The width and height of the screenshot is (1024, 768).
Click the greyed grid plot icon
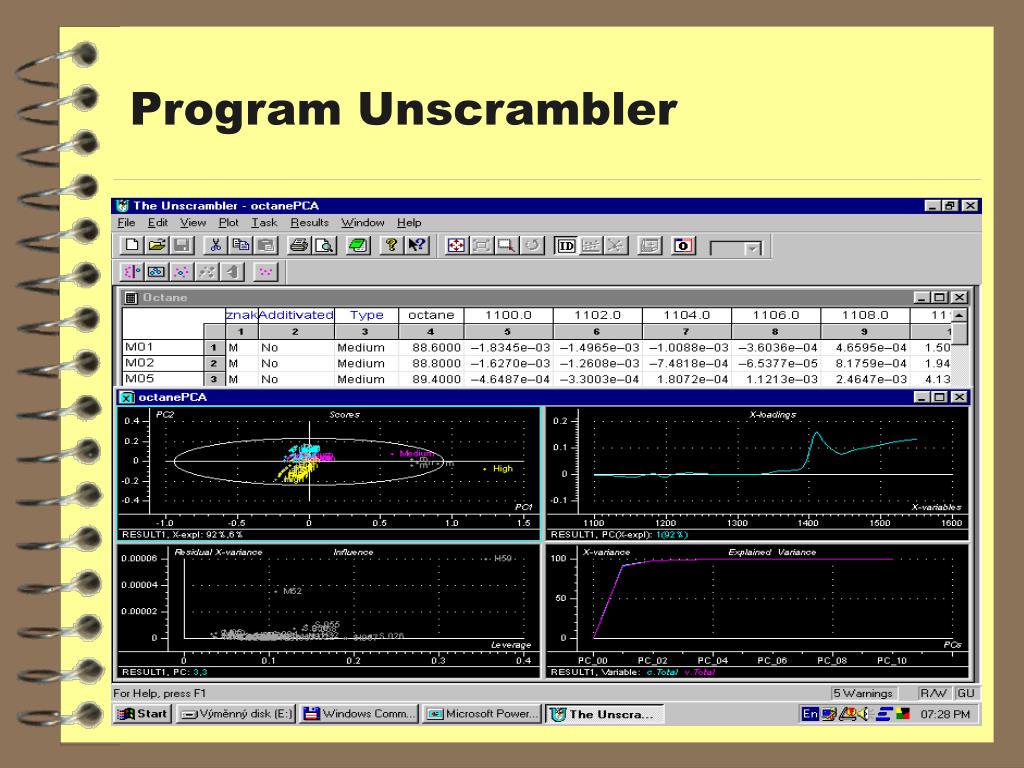[590, 246]
